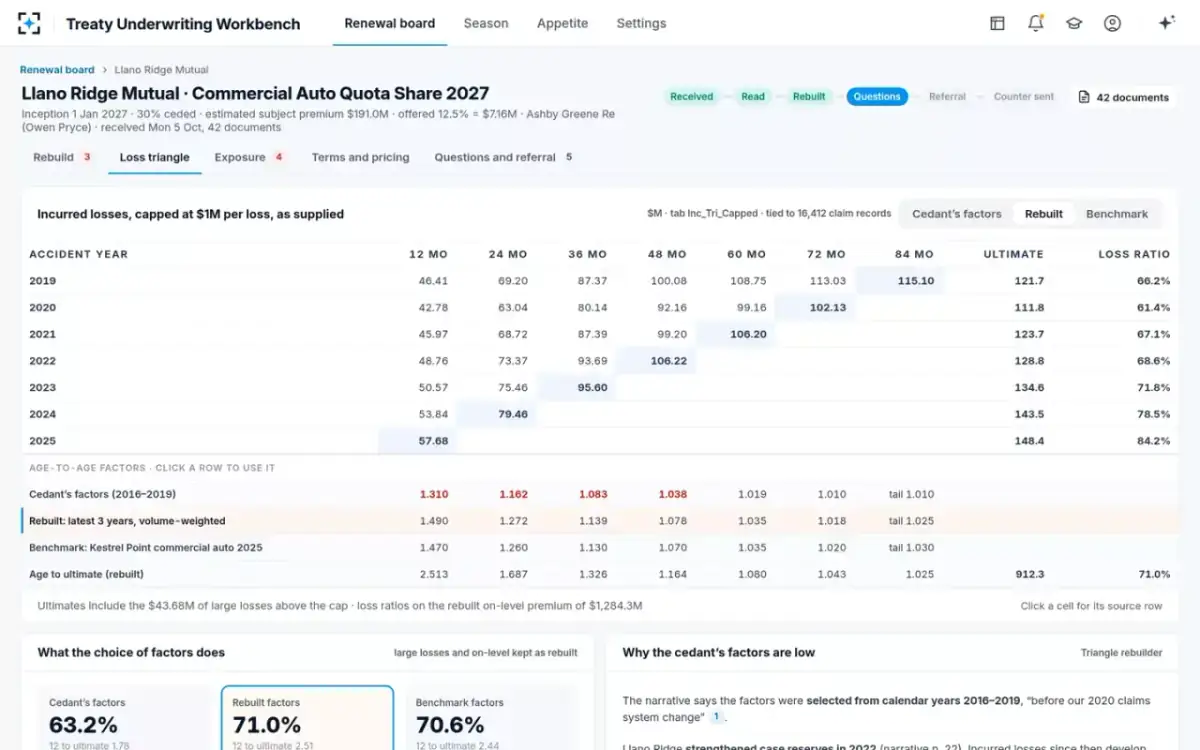This screenshot has height=750, width=1200.
Task: Click the Referral workflow stage
Action: pyautogui.click(x=947, y=97)
